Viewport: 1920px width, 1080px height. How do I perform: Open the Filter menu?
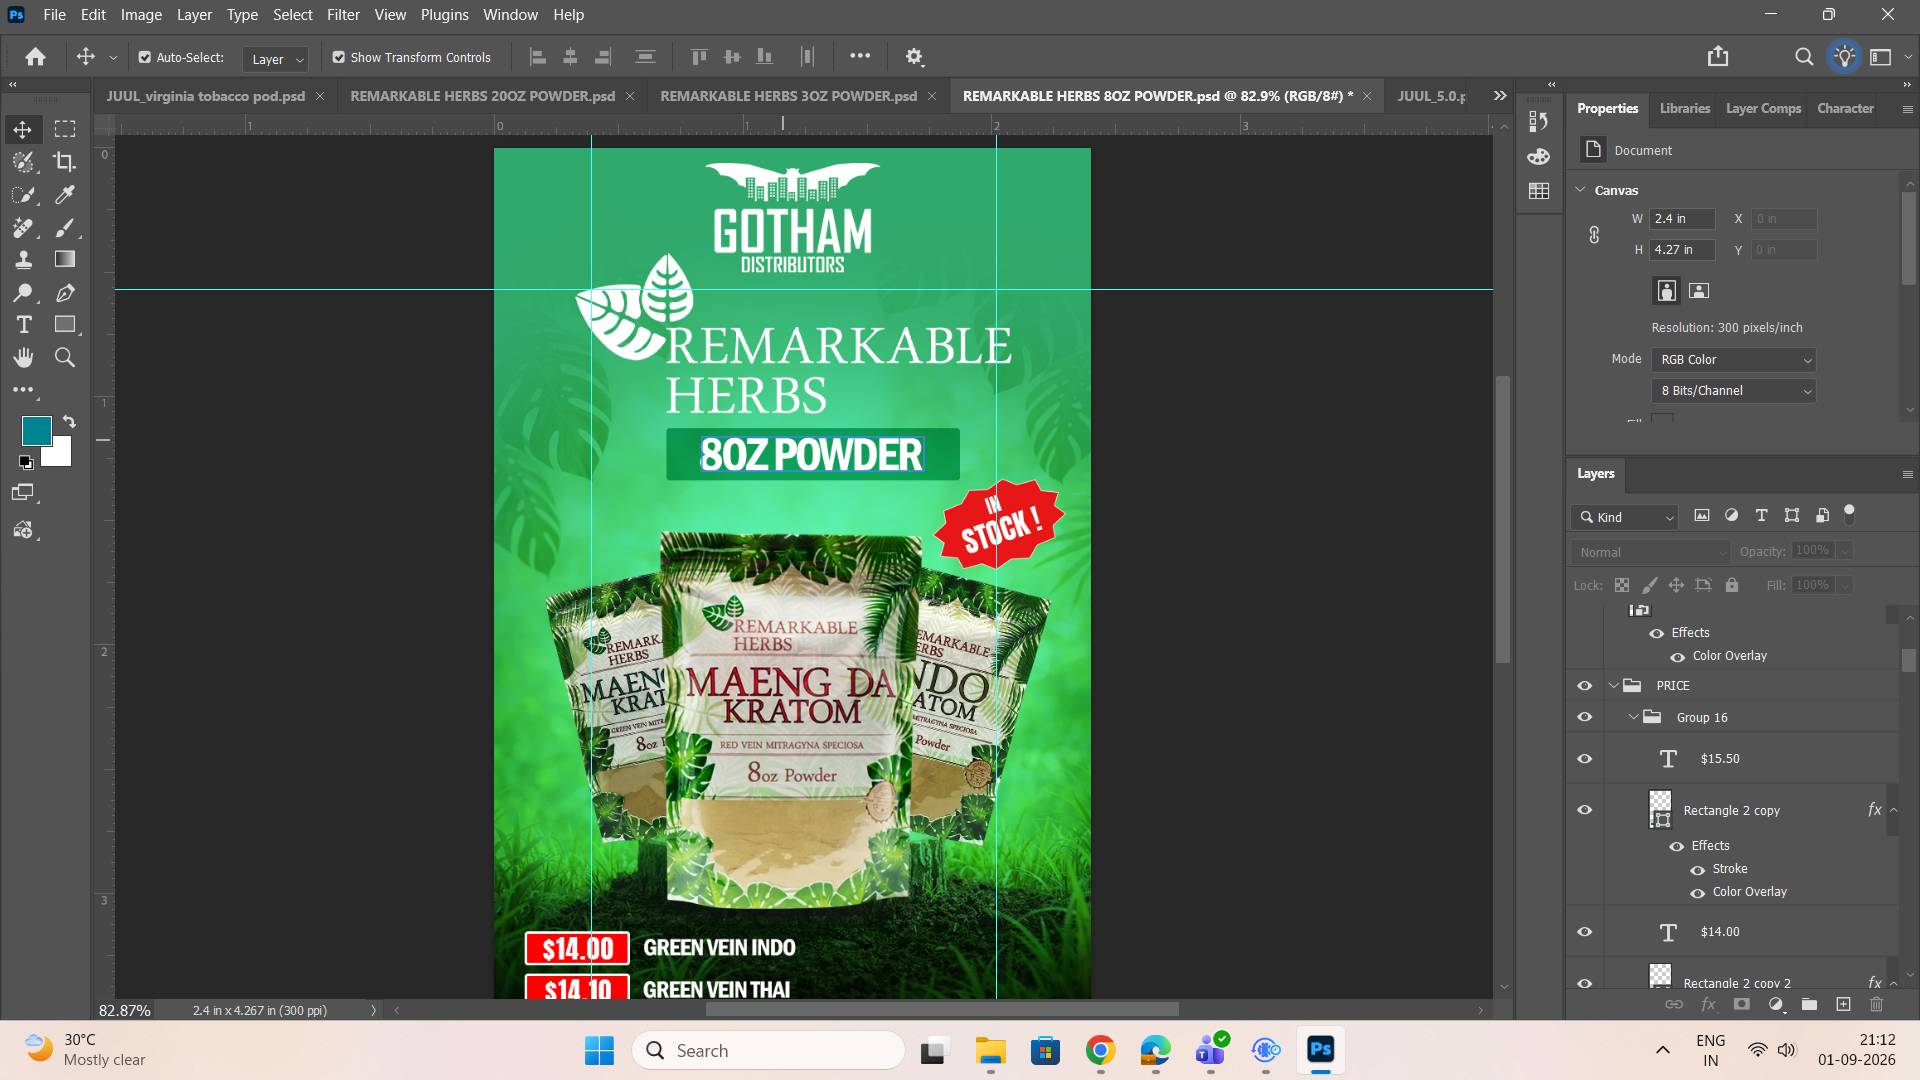click(343, 15)
